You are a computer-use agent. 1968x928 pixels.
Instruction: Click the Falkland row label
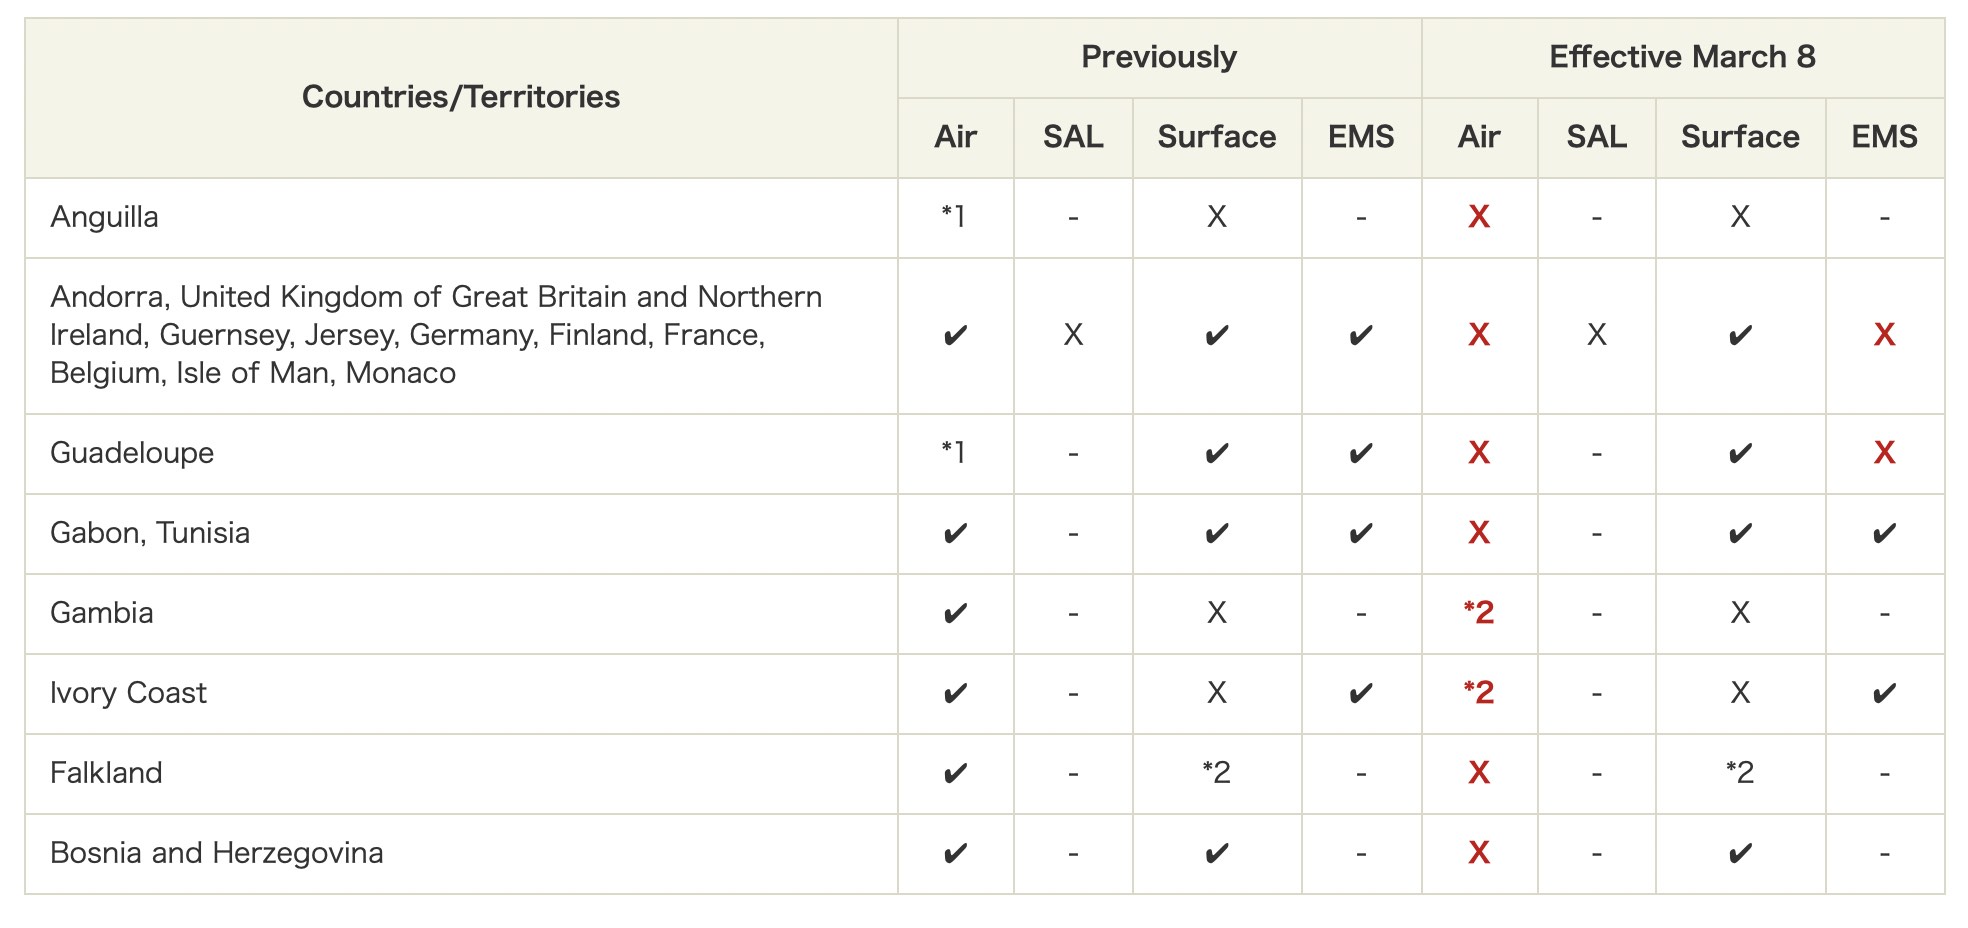pyautogui.click(x=106, y=773)
